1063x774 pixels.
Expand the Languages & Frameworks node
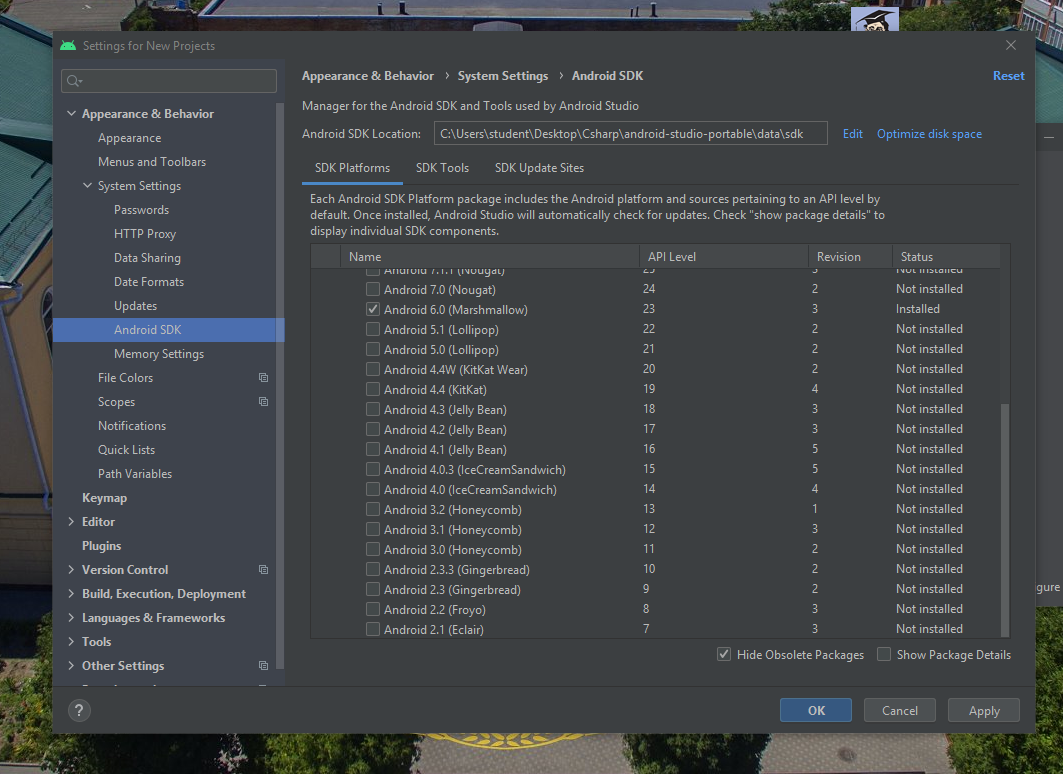coord(71,617)
